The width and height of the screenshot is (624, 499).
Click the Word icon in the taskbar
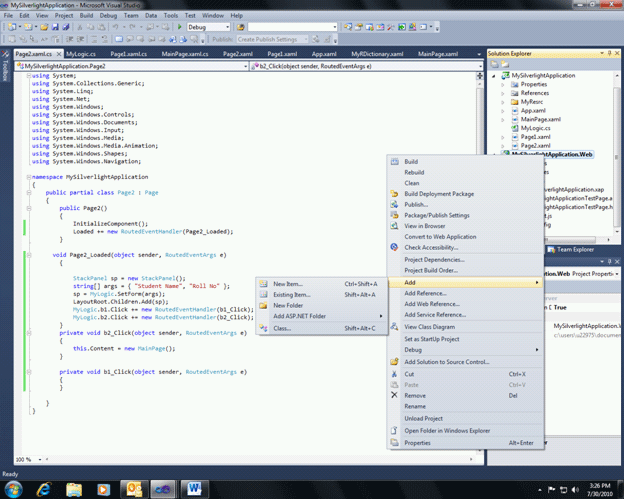(194, 489)
